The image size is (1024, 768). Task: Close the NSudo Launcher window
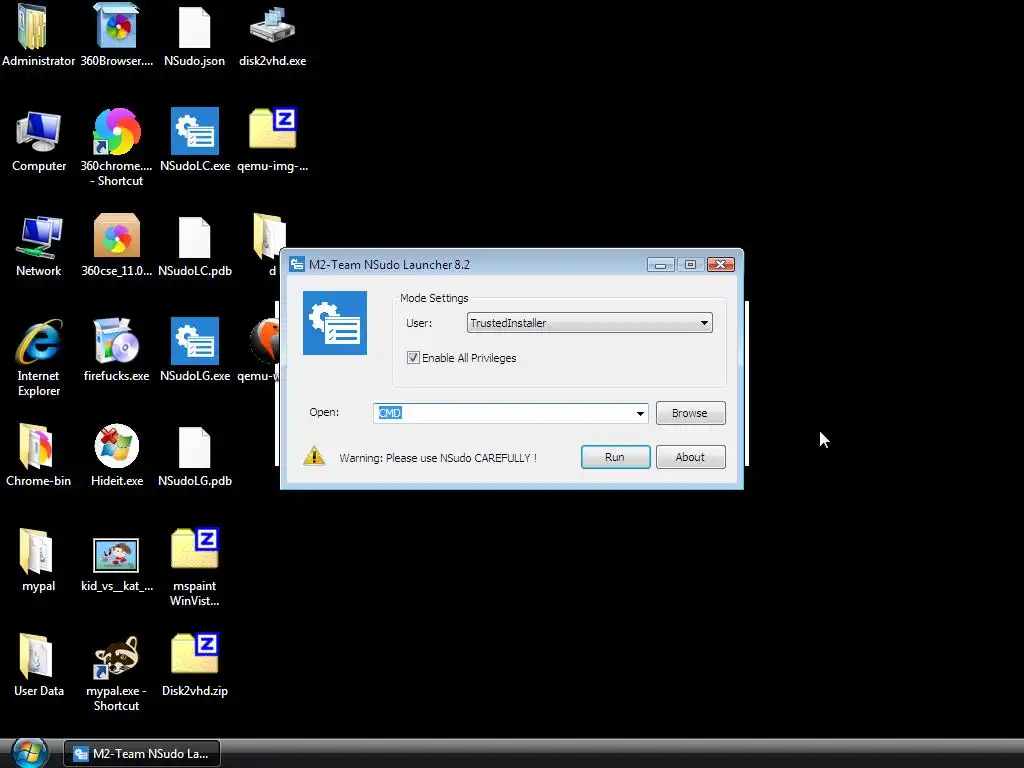coord(720,264)
